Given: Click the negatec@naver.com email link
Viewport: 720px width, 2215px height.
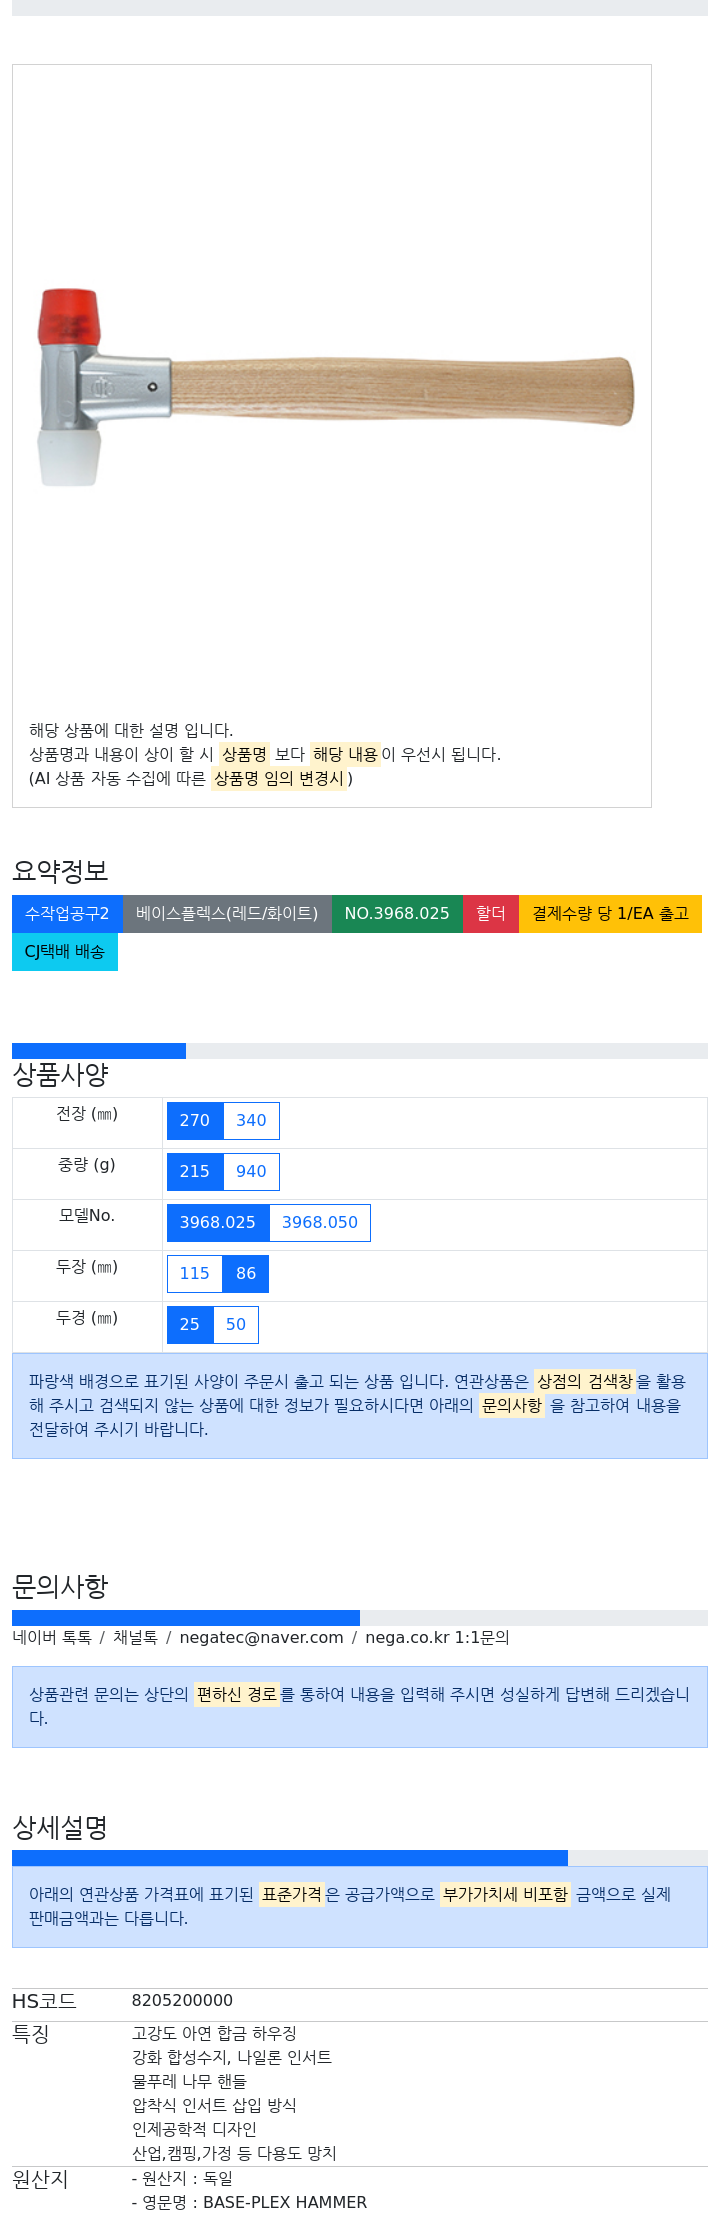Looking at the screenshot, I should [x=261, y=1638].
